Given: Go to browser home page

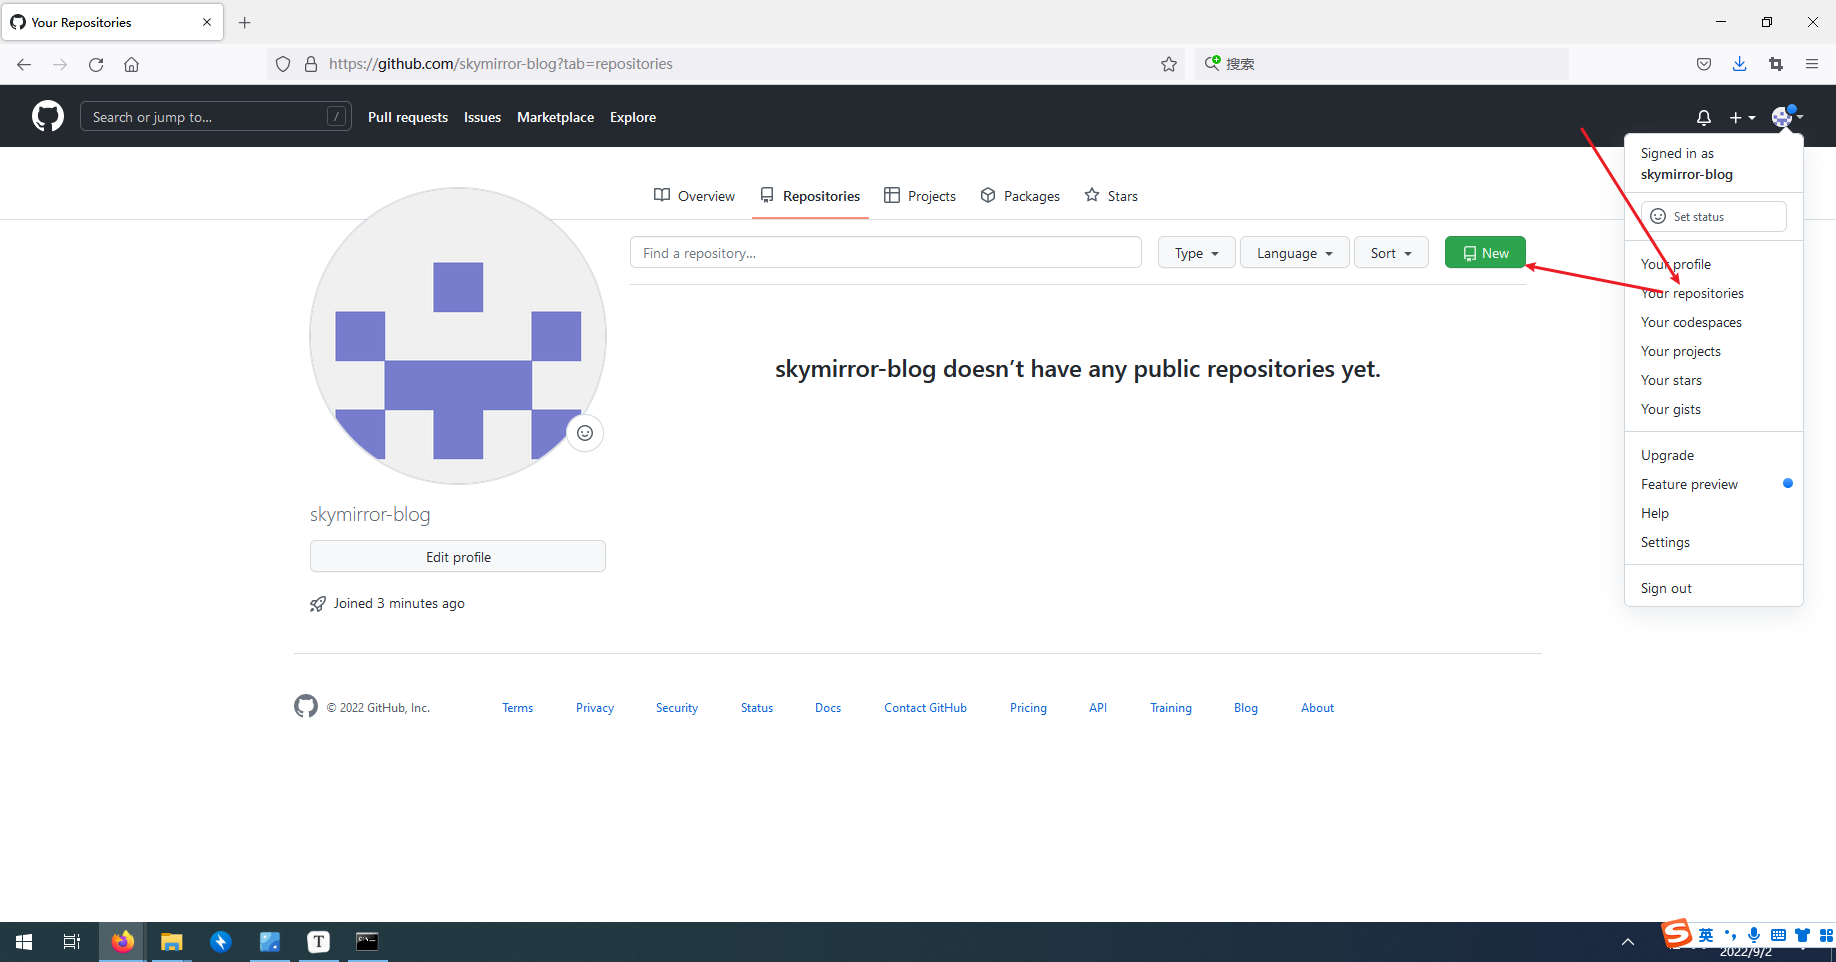Looking at the screenshot, I should 131,64.
